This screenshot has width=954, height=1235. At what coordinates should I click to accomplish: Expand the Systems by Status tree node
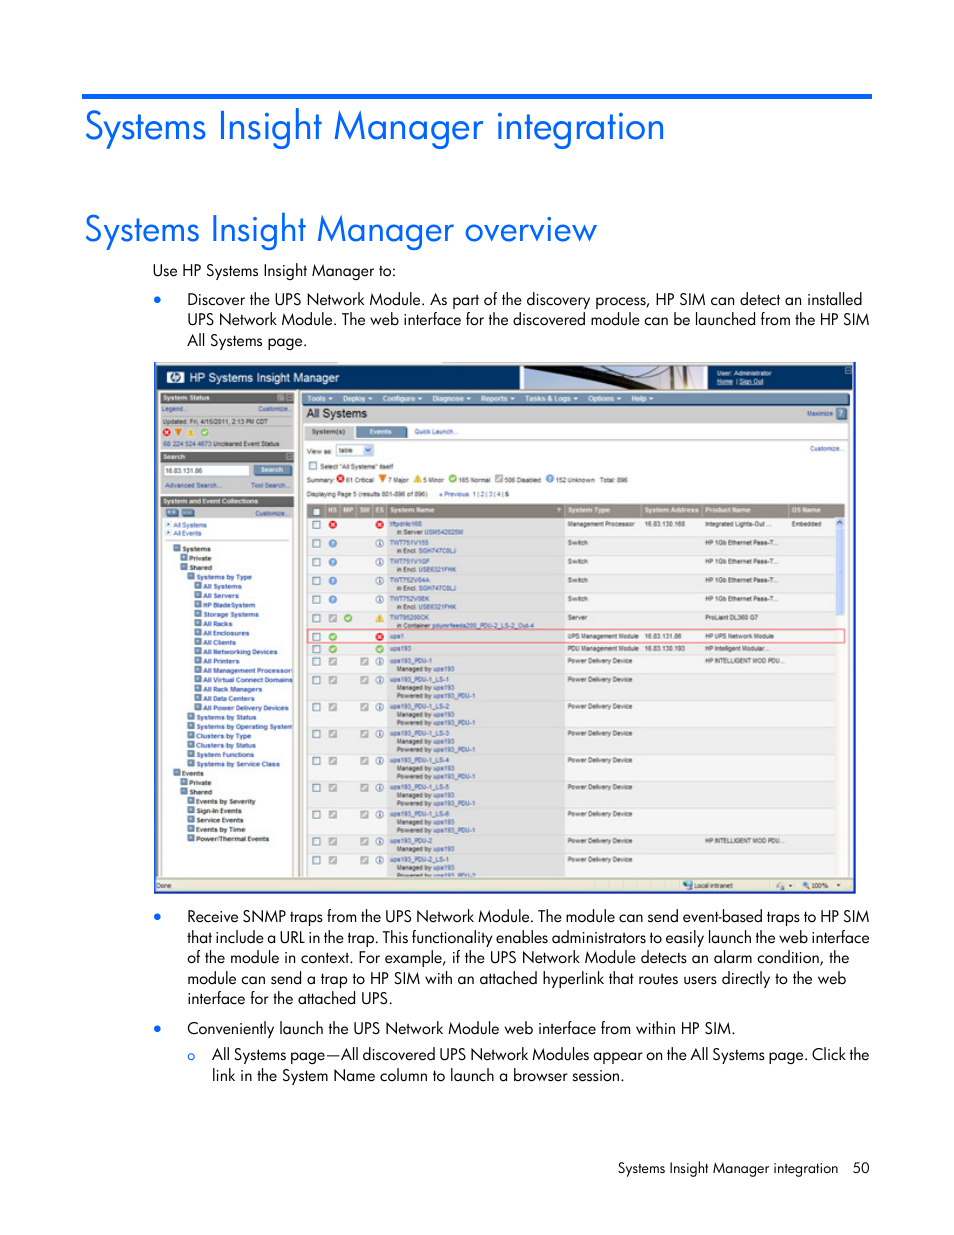coord(191,717)
